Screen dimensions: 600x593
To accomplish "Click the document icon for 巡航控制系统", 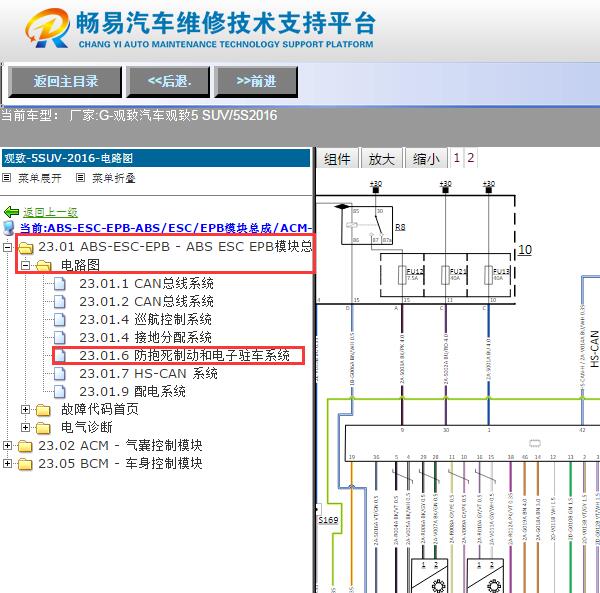I will pos(60,320).
